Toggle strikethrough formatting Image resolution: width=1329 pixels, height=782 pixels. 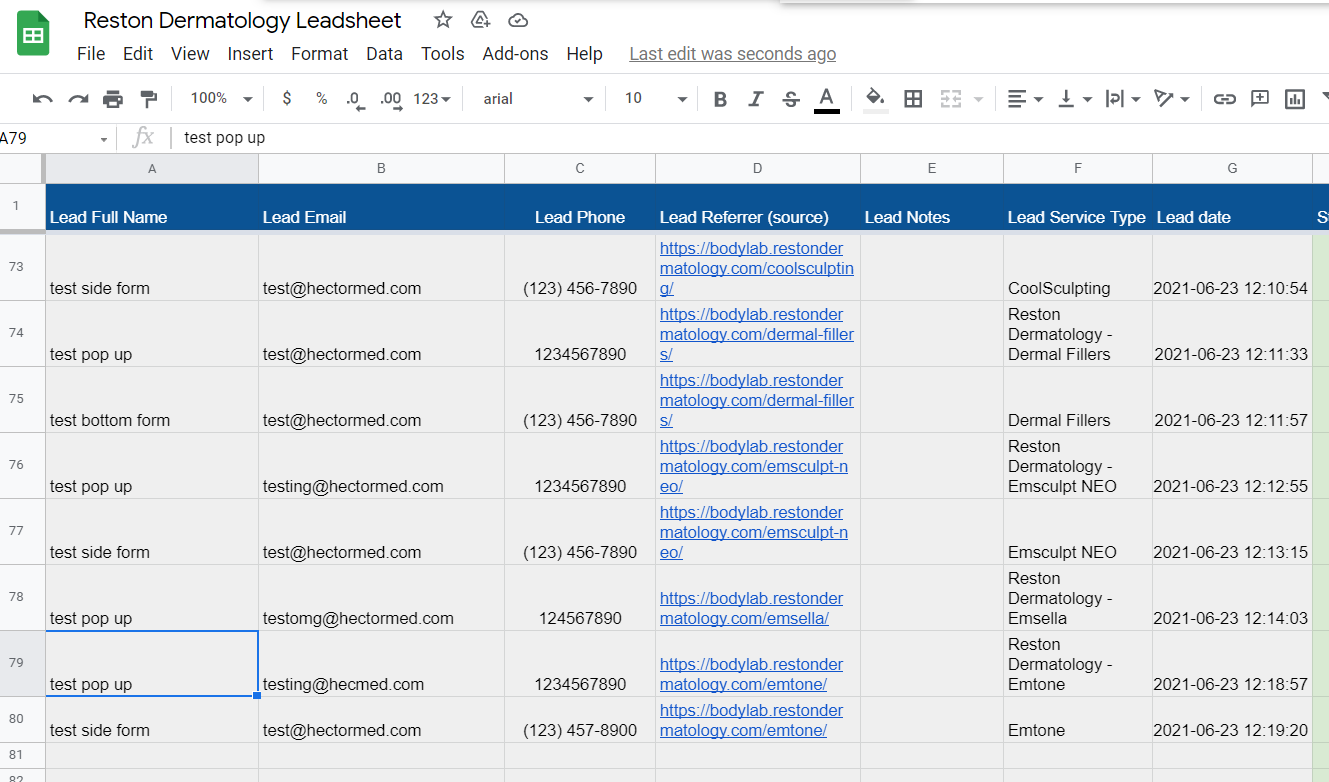[x=791, y=99]
